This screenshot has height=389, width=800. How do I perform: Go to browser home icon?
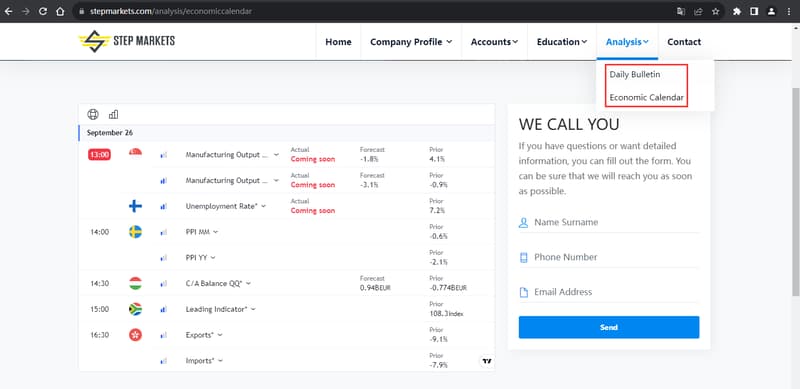point(60,11)
